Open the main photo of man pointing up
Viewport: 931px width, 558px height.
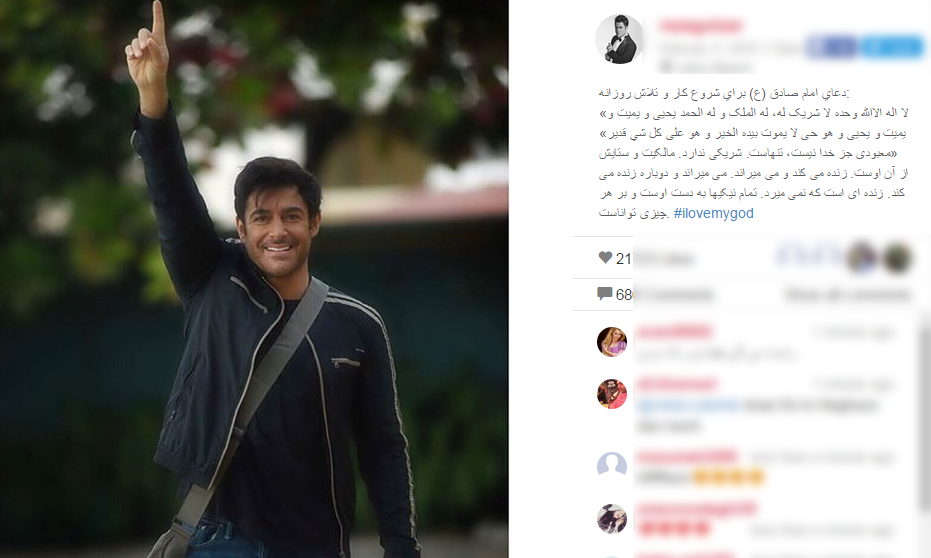pyautogui.click(x=254, y=279)
